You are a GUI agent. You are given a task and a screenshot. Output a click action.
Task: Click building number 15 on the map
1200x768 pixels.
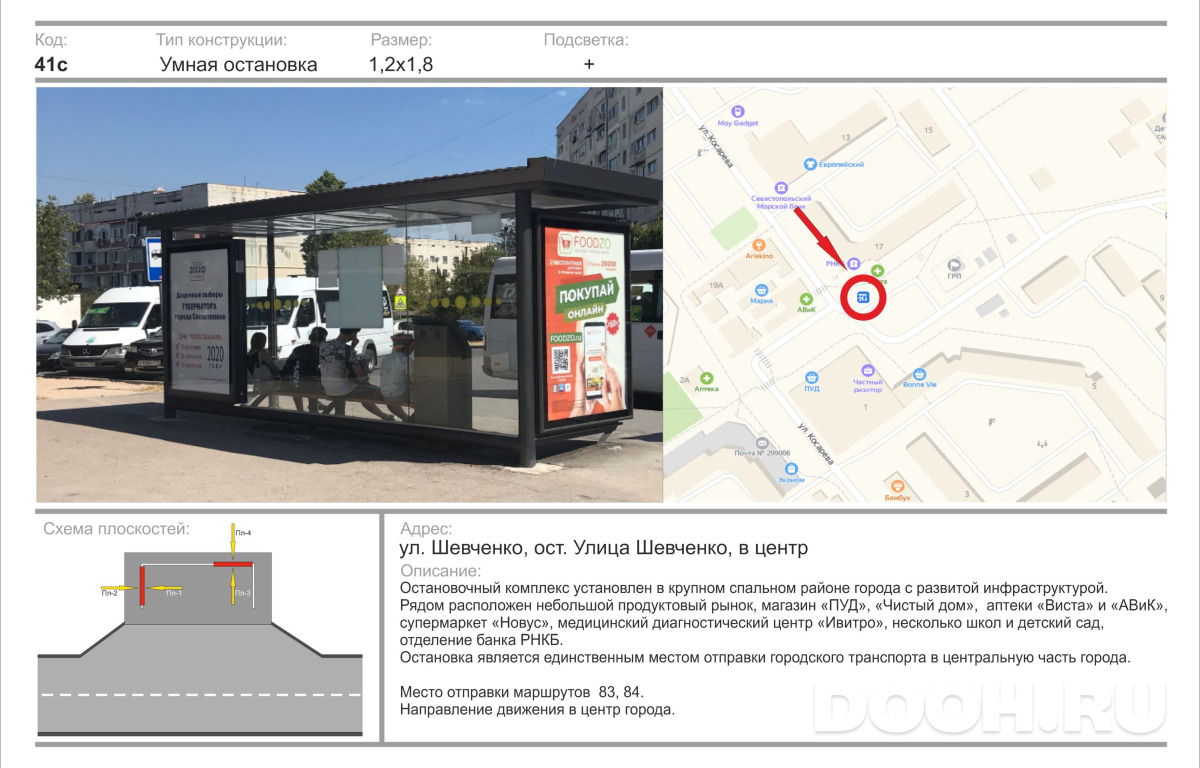click(x=929, y=130)
